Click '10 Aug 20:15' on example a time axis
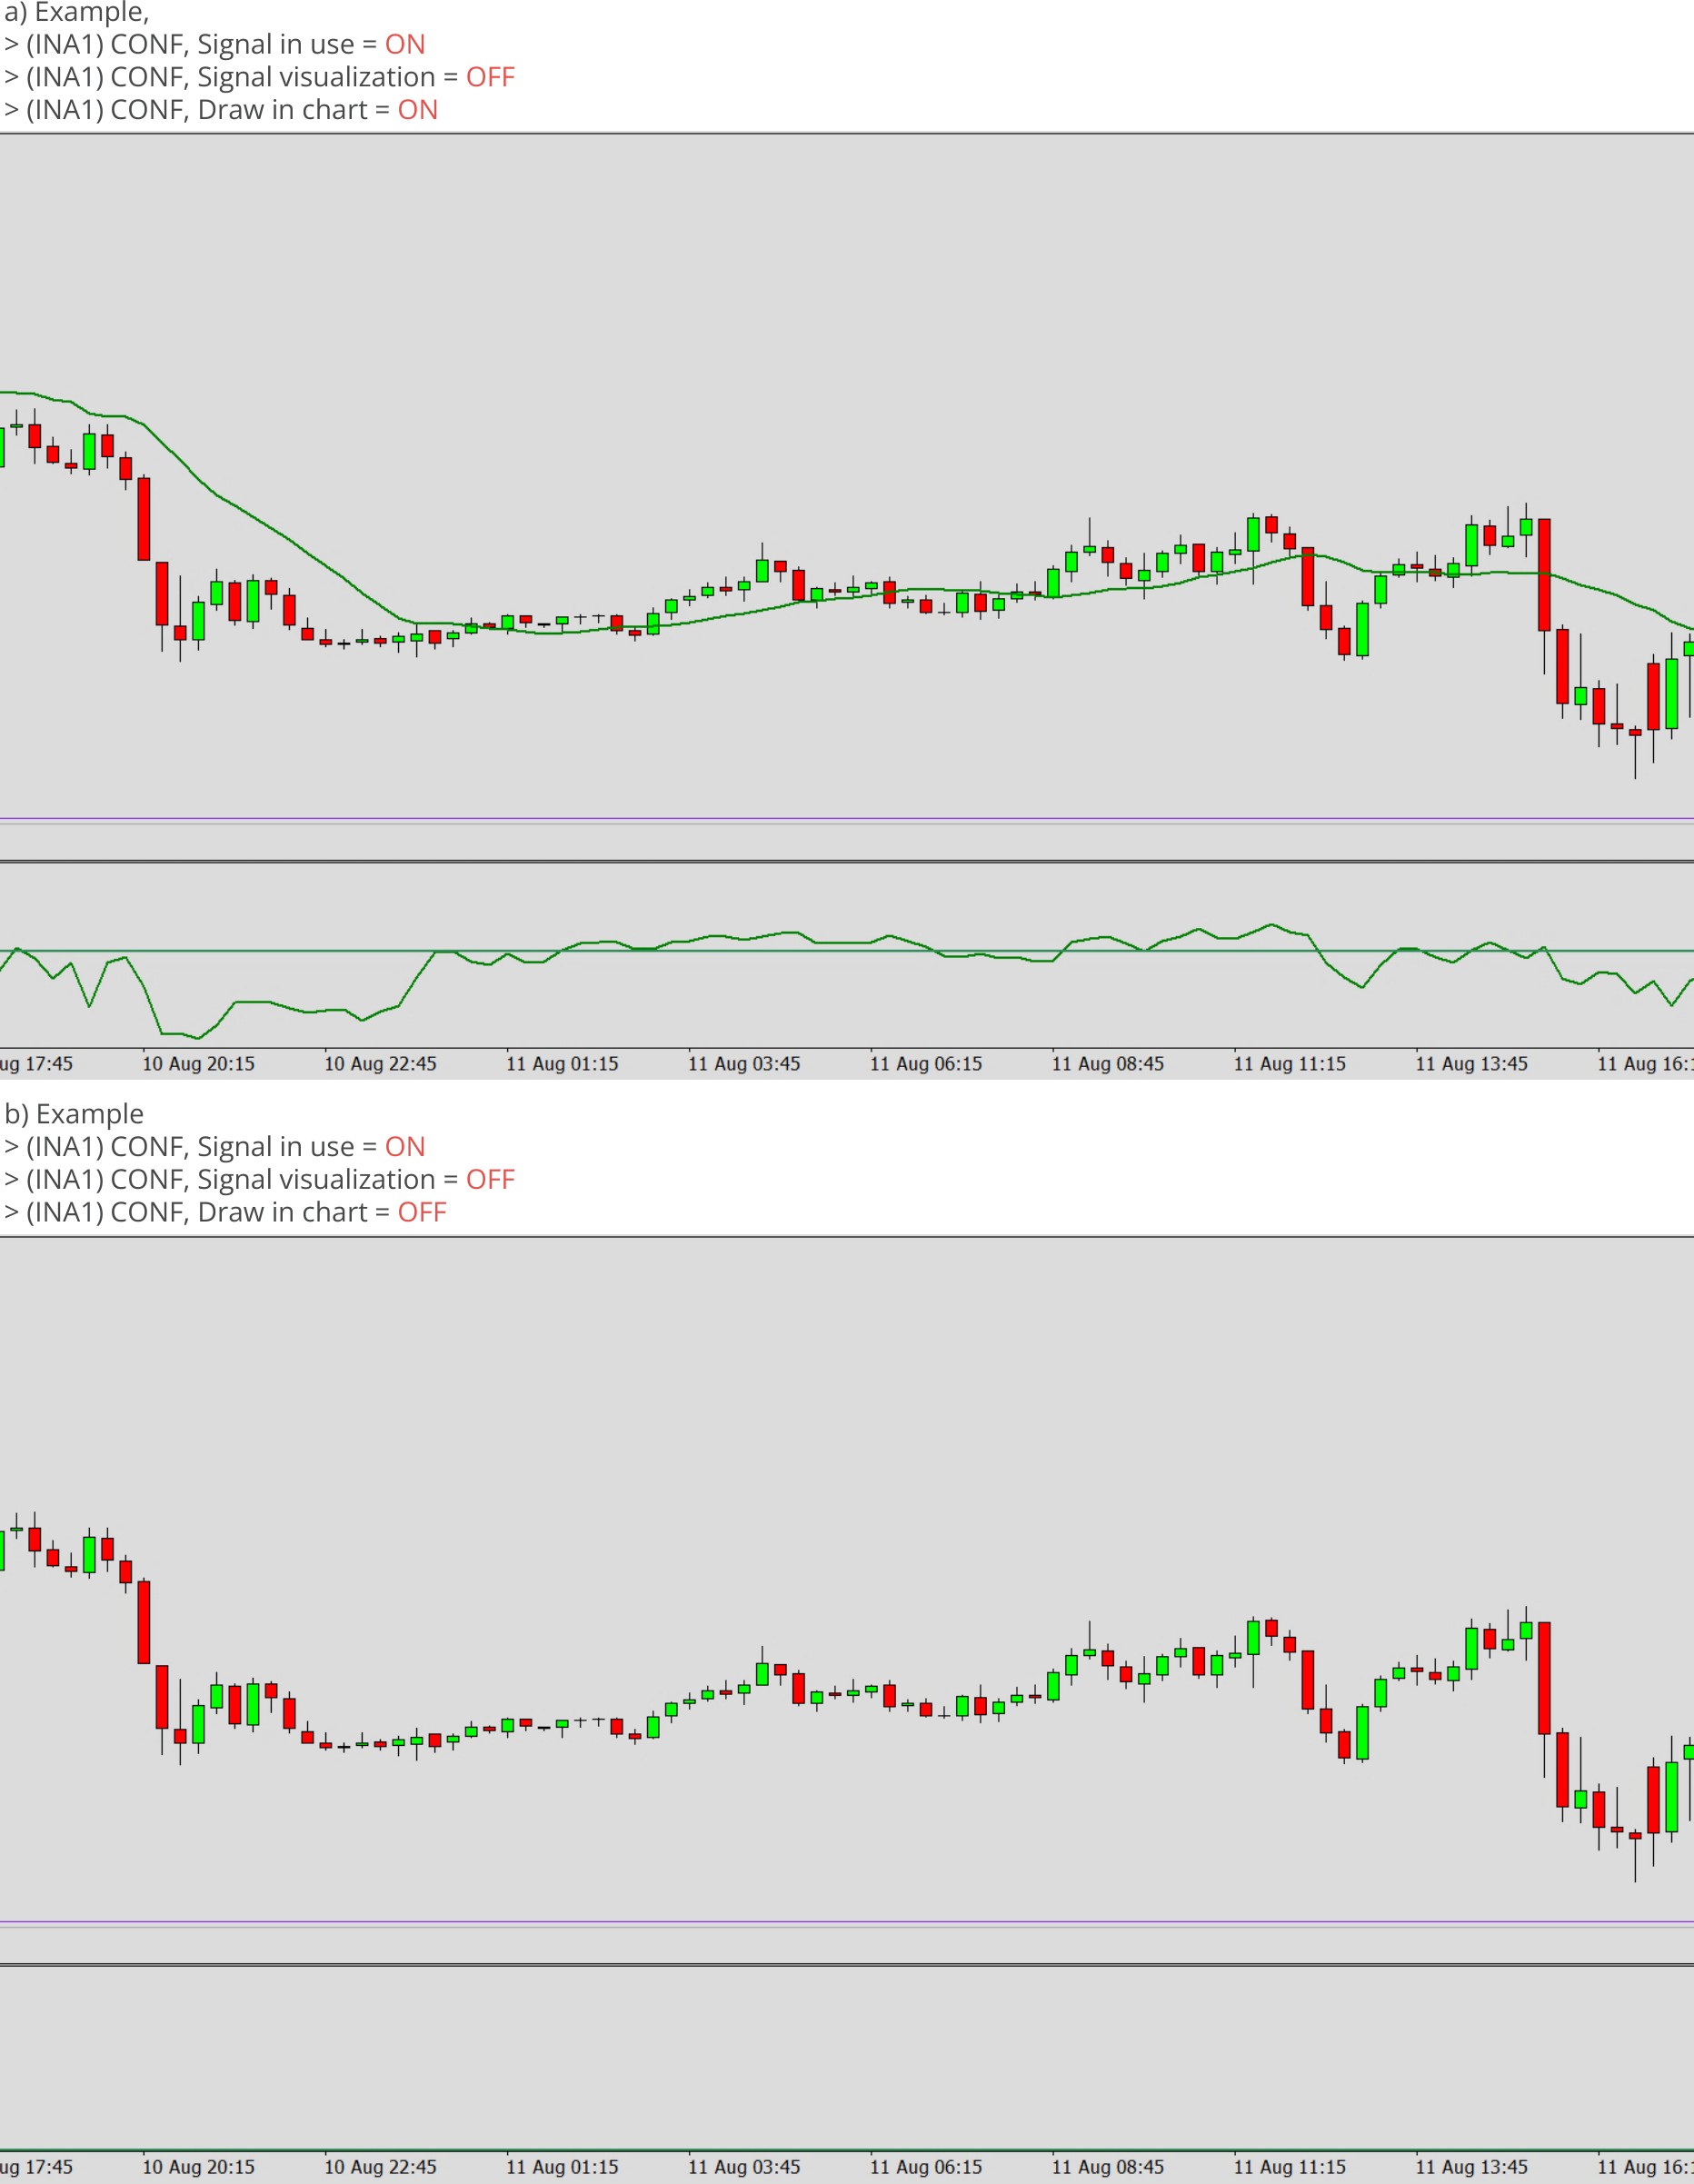This screenshot has width=1694, height=2184. coord(198,1064)
